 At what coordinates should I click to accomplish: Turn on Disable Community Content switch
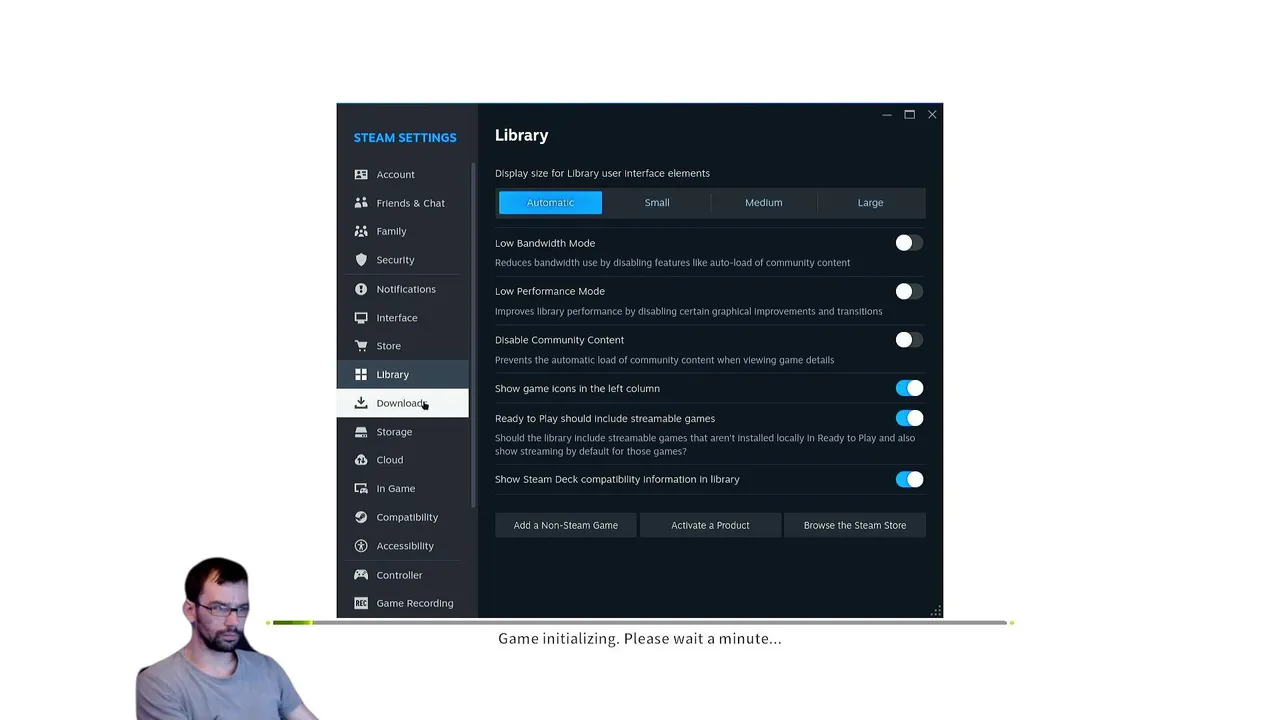(909, 340)
